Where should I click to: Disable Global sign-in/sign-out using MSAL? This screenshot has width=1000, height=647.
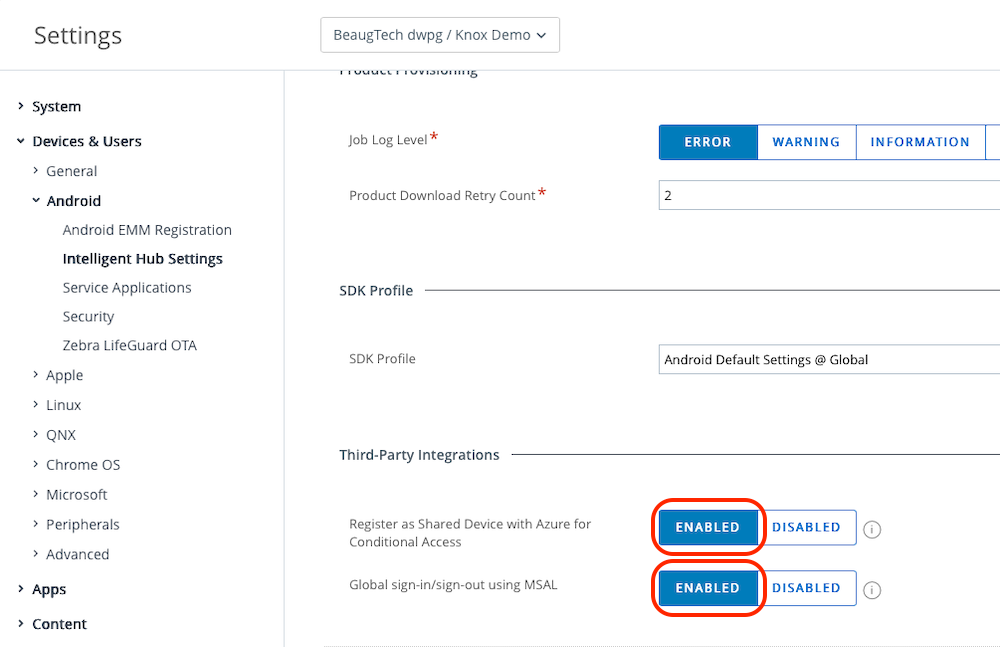click(806, 588)
